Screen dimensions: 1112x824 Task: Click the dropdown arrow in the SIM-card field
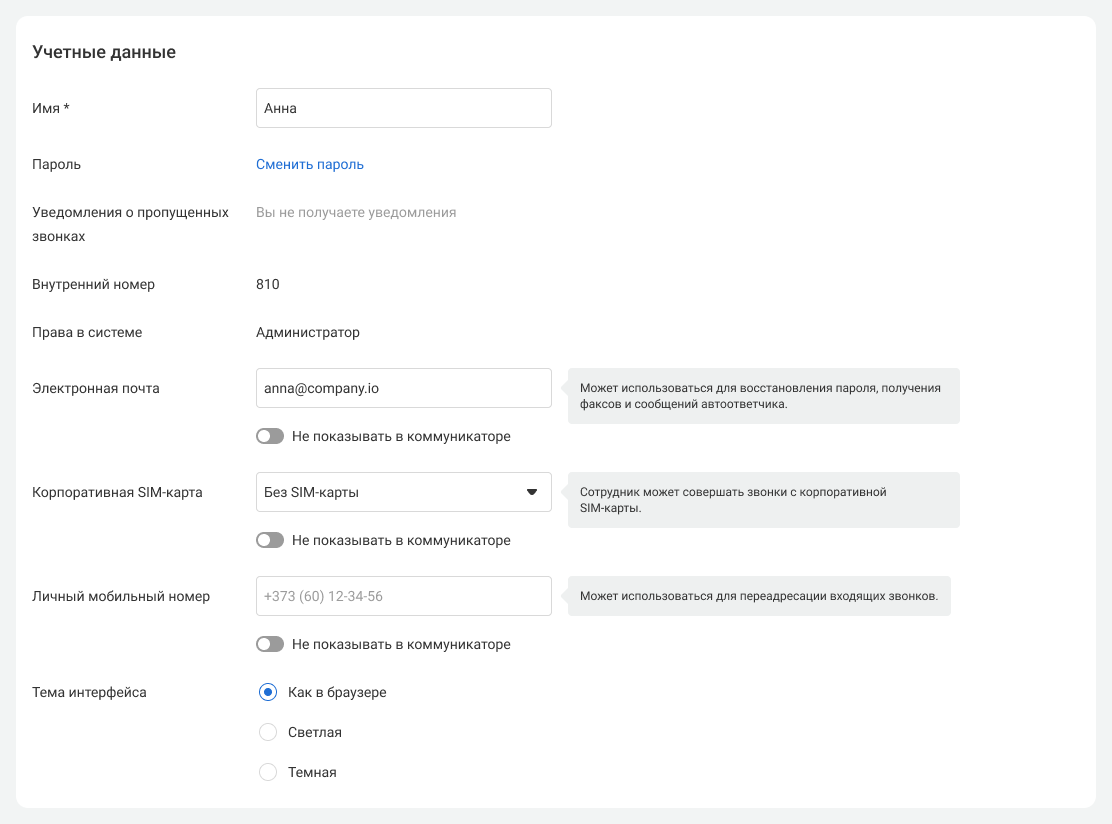tap(532, 492)
